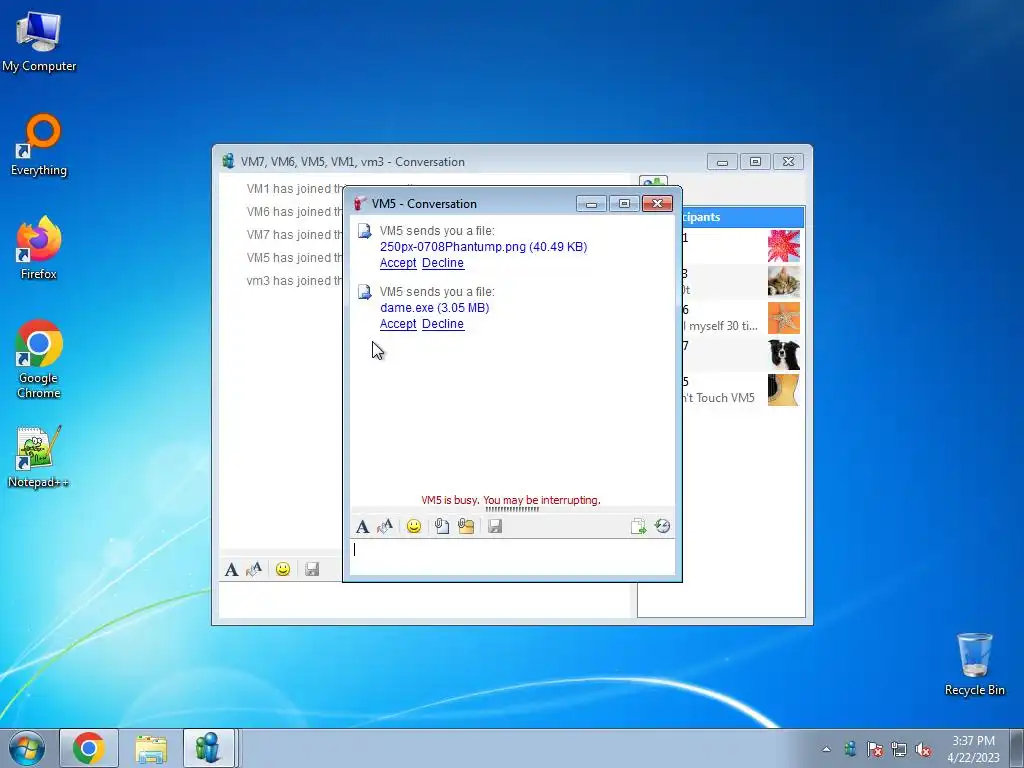Screen dimensions: 1024x768
Task: Click the VM5 conversation message input box
Action: (513, 557)
